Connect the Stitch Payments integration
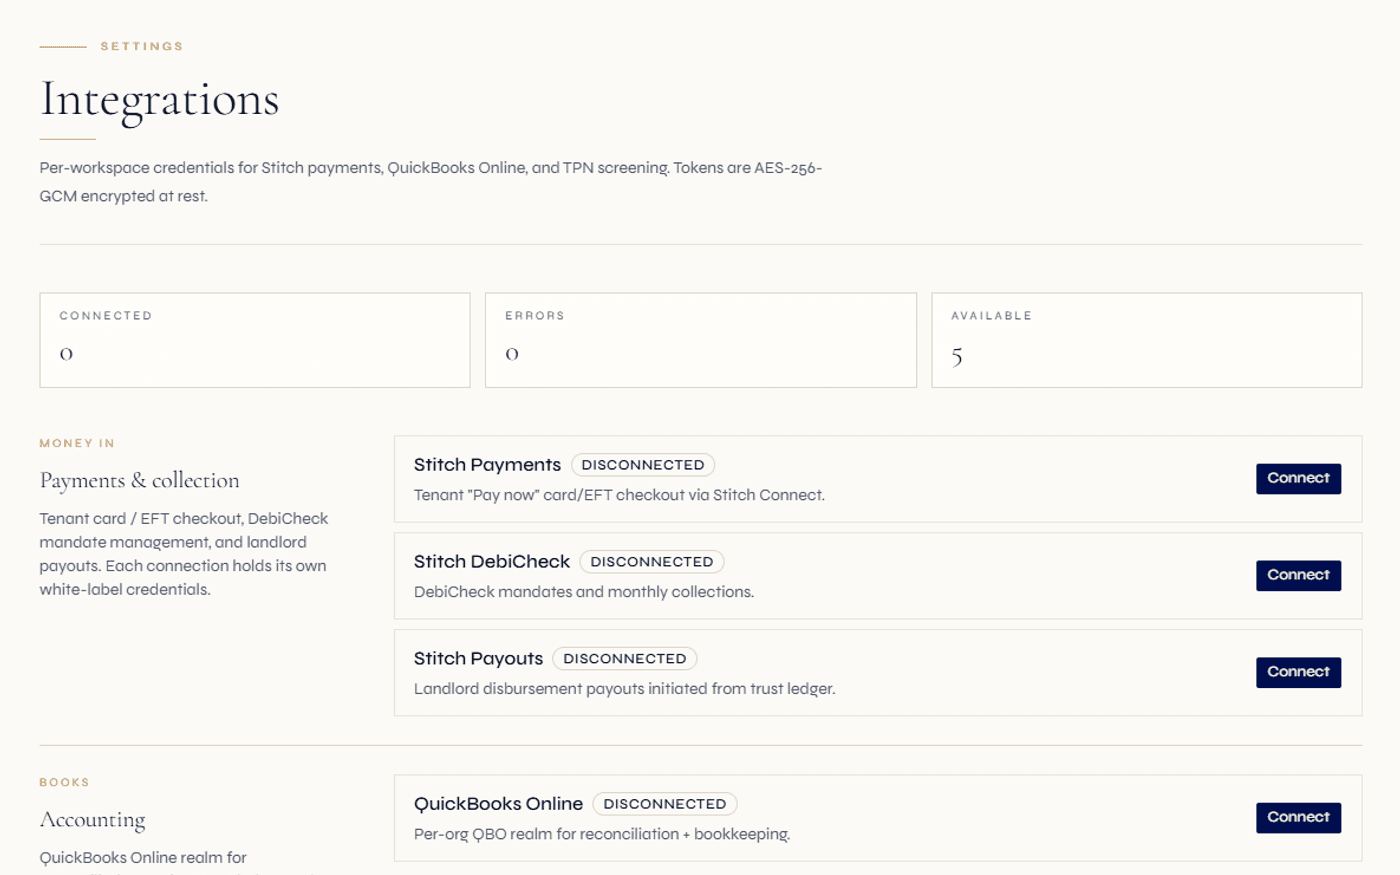 tap(1298, 478)
